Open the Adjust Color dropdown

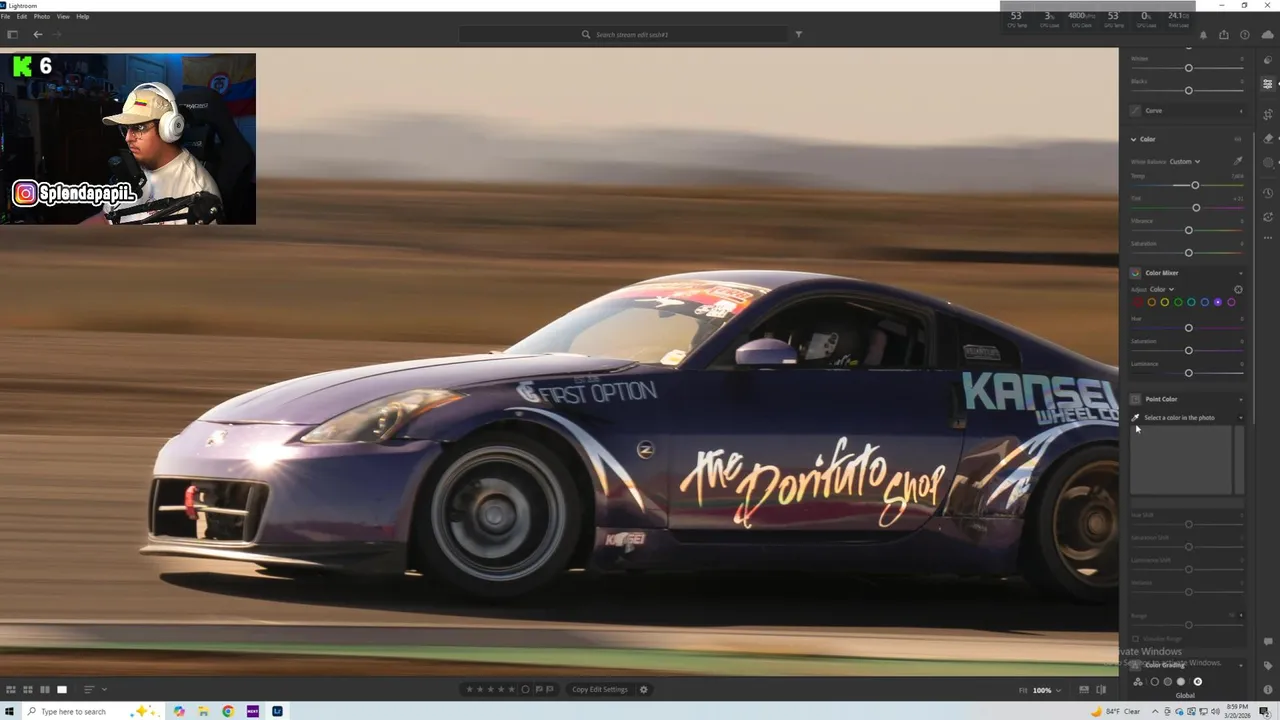click(1161, 289)
